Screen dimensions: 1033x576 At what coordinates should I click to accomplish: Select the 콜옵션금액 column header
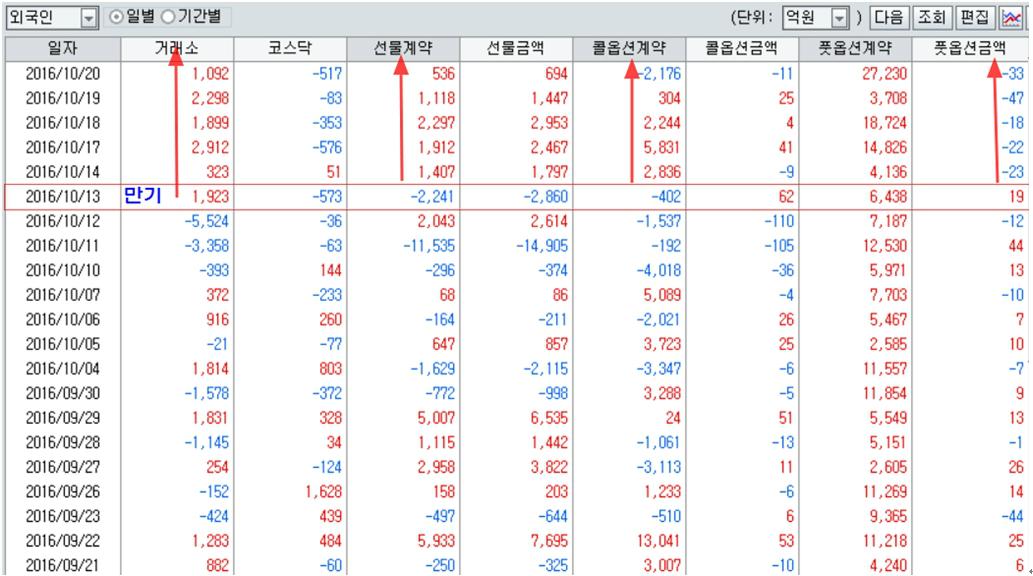(x=742, y=48)
